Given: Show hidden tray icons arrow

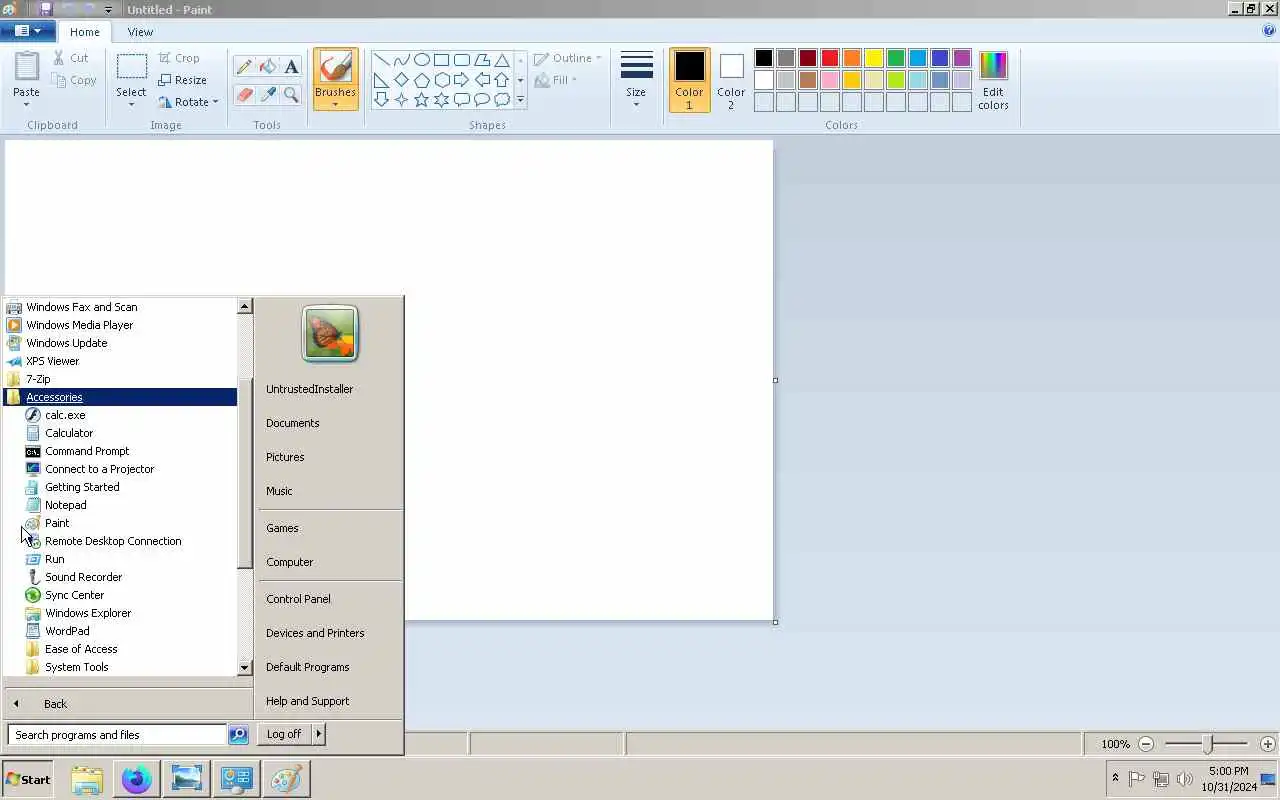Looking at the screenshot, I should (x=1115, y=778).
